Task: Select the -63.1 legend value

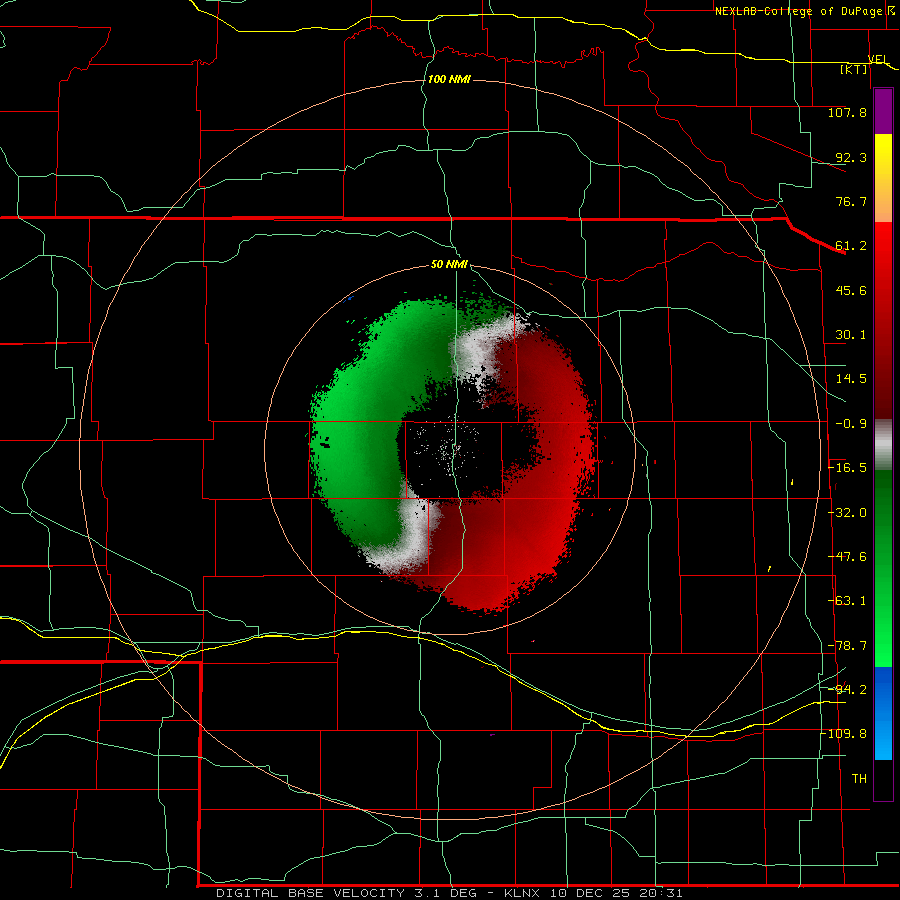Action: pyautogui.click(x=847, y=601)
